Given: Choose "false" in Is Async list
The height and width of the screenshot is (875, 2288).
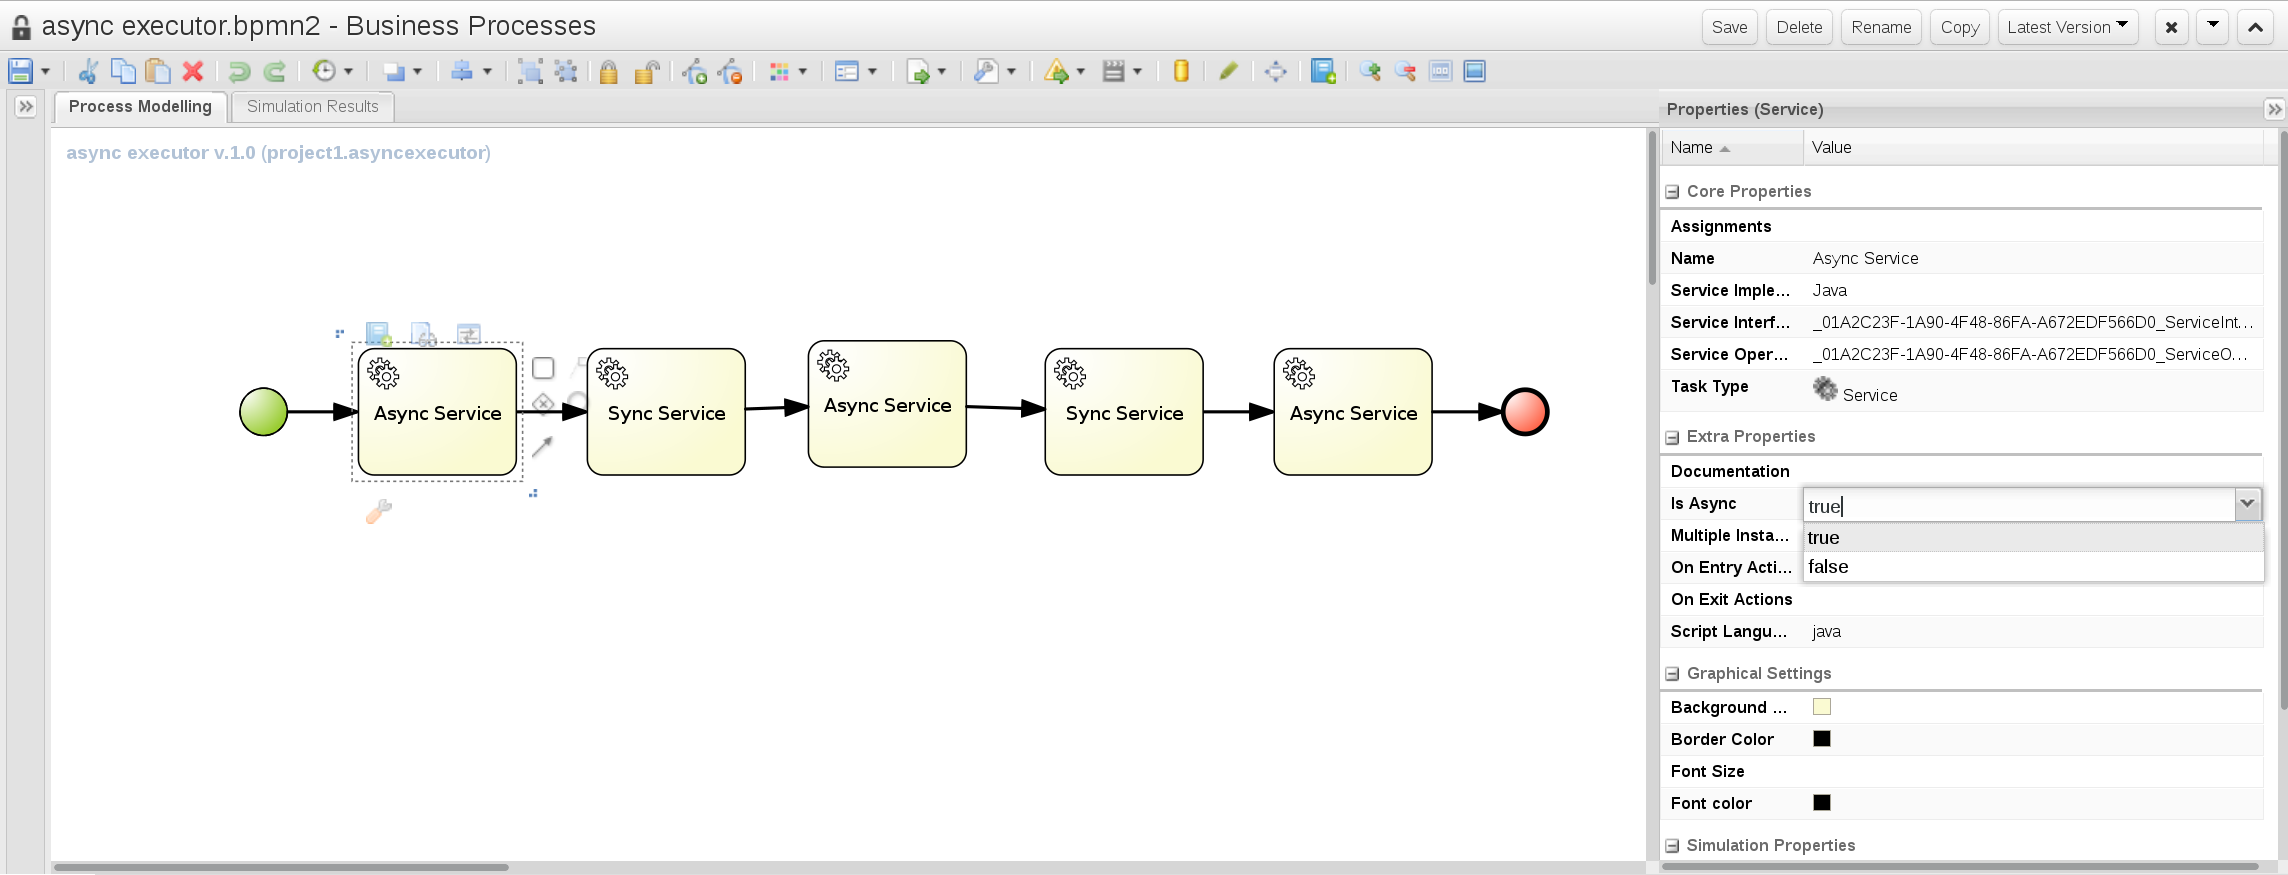Looking at the screenshot, I should coord(2034,567).
